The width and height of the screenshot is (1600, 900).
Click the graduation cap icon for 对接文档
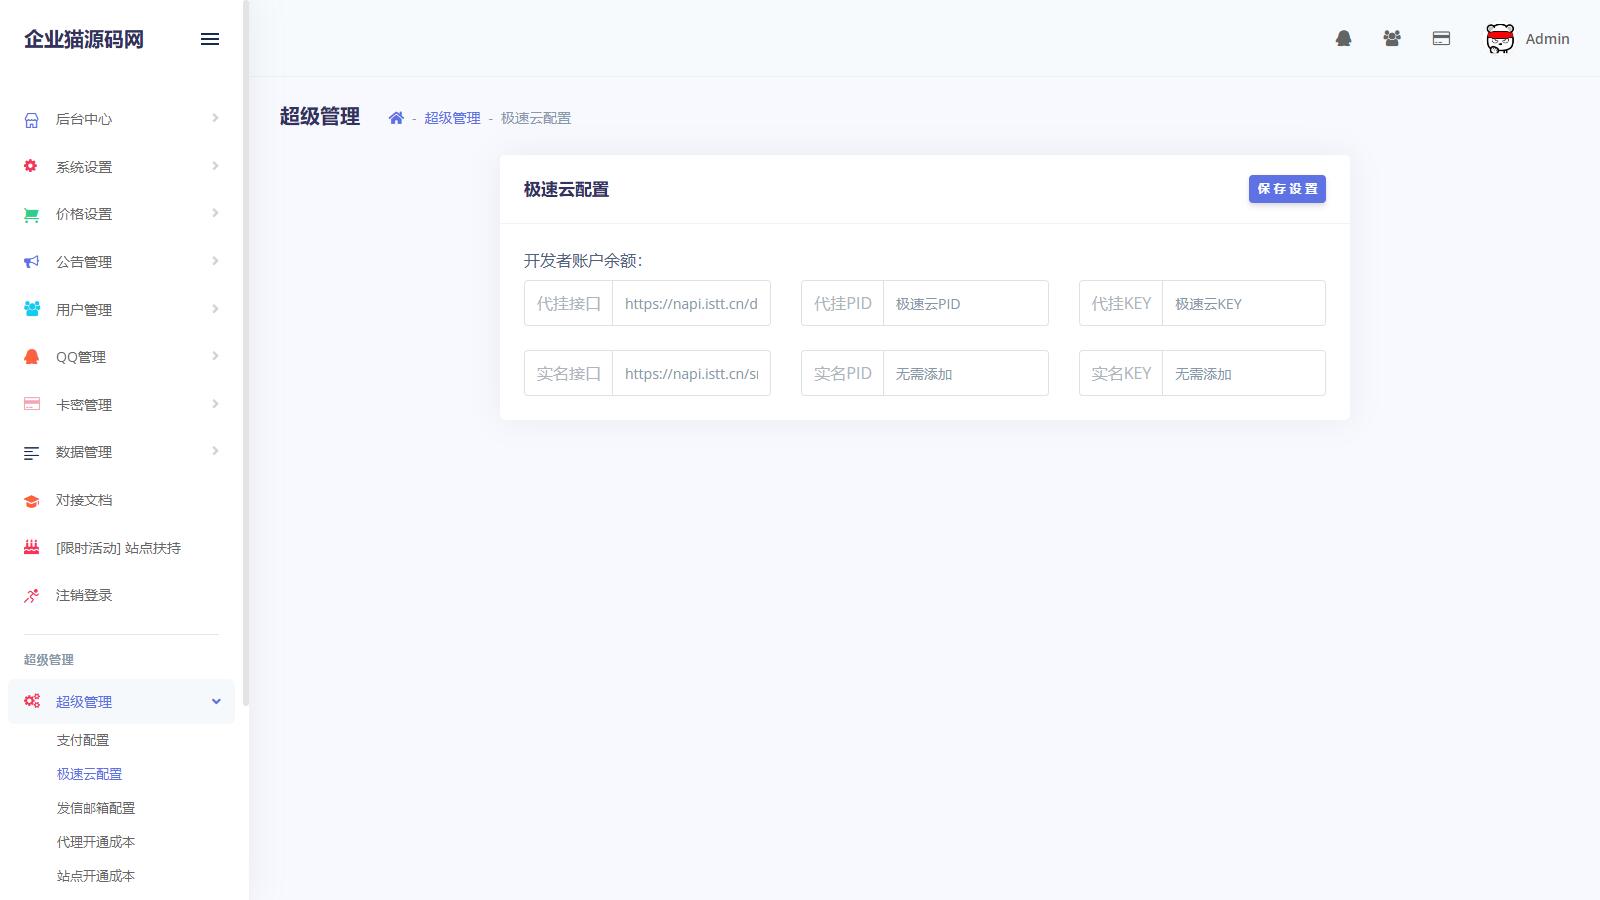pyautogui.click(x=32, y=501)
